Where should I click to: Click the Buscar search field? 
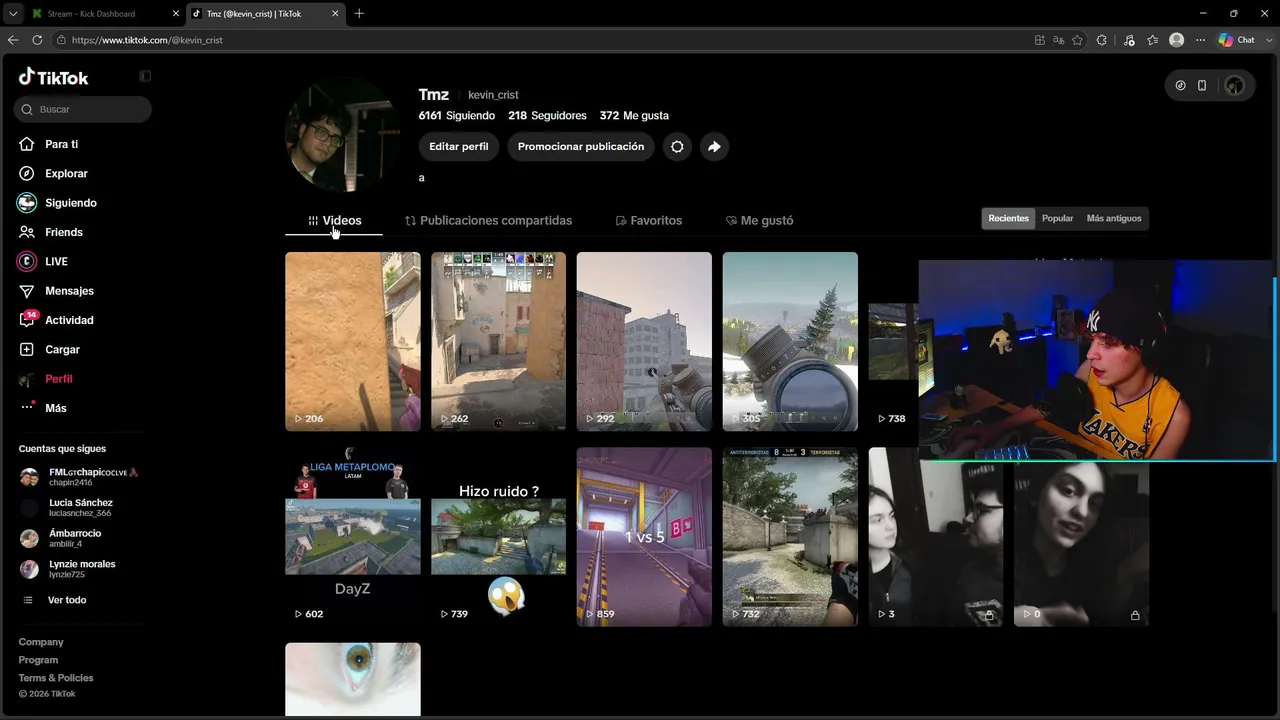tap(83, 109)
